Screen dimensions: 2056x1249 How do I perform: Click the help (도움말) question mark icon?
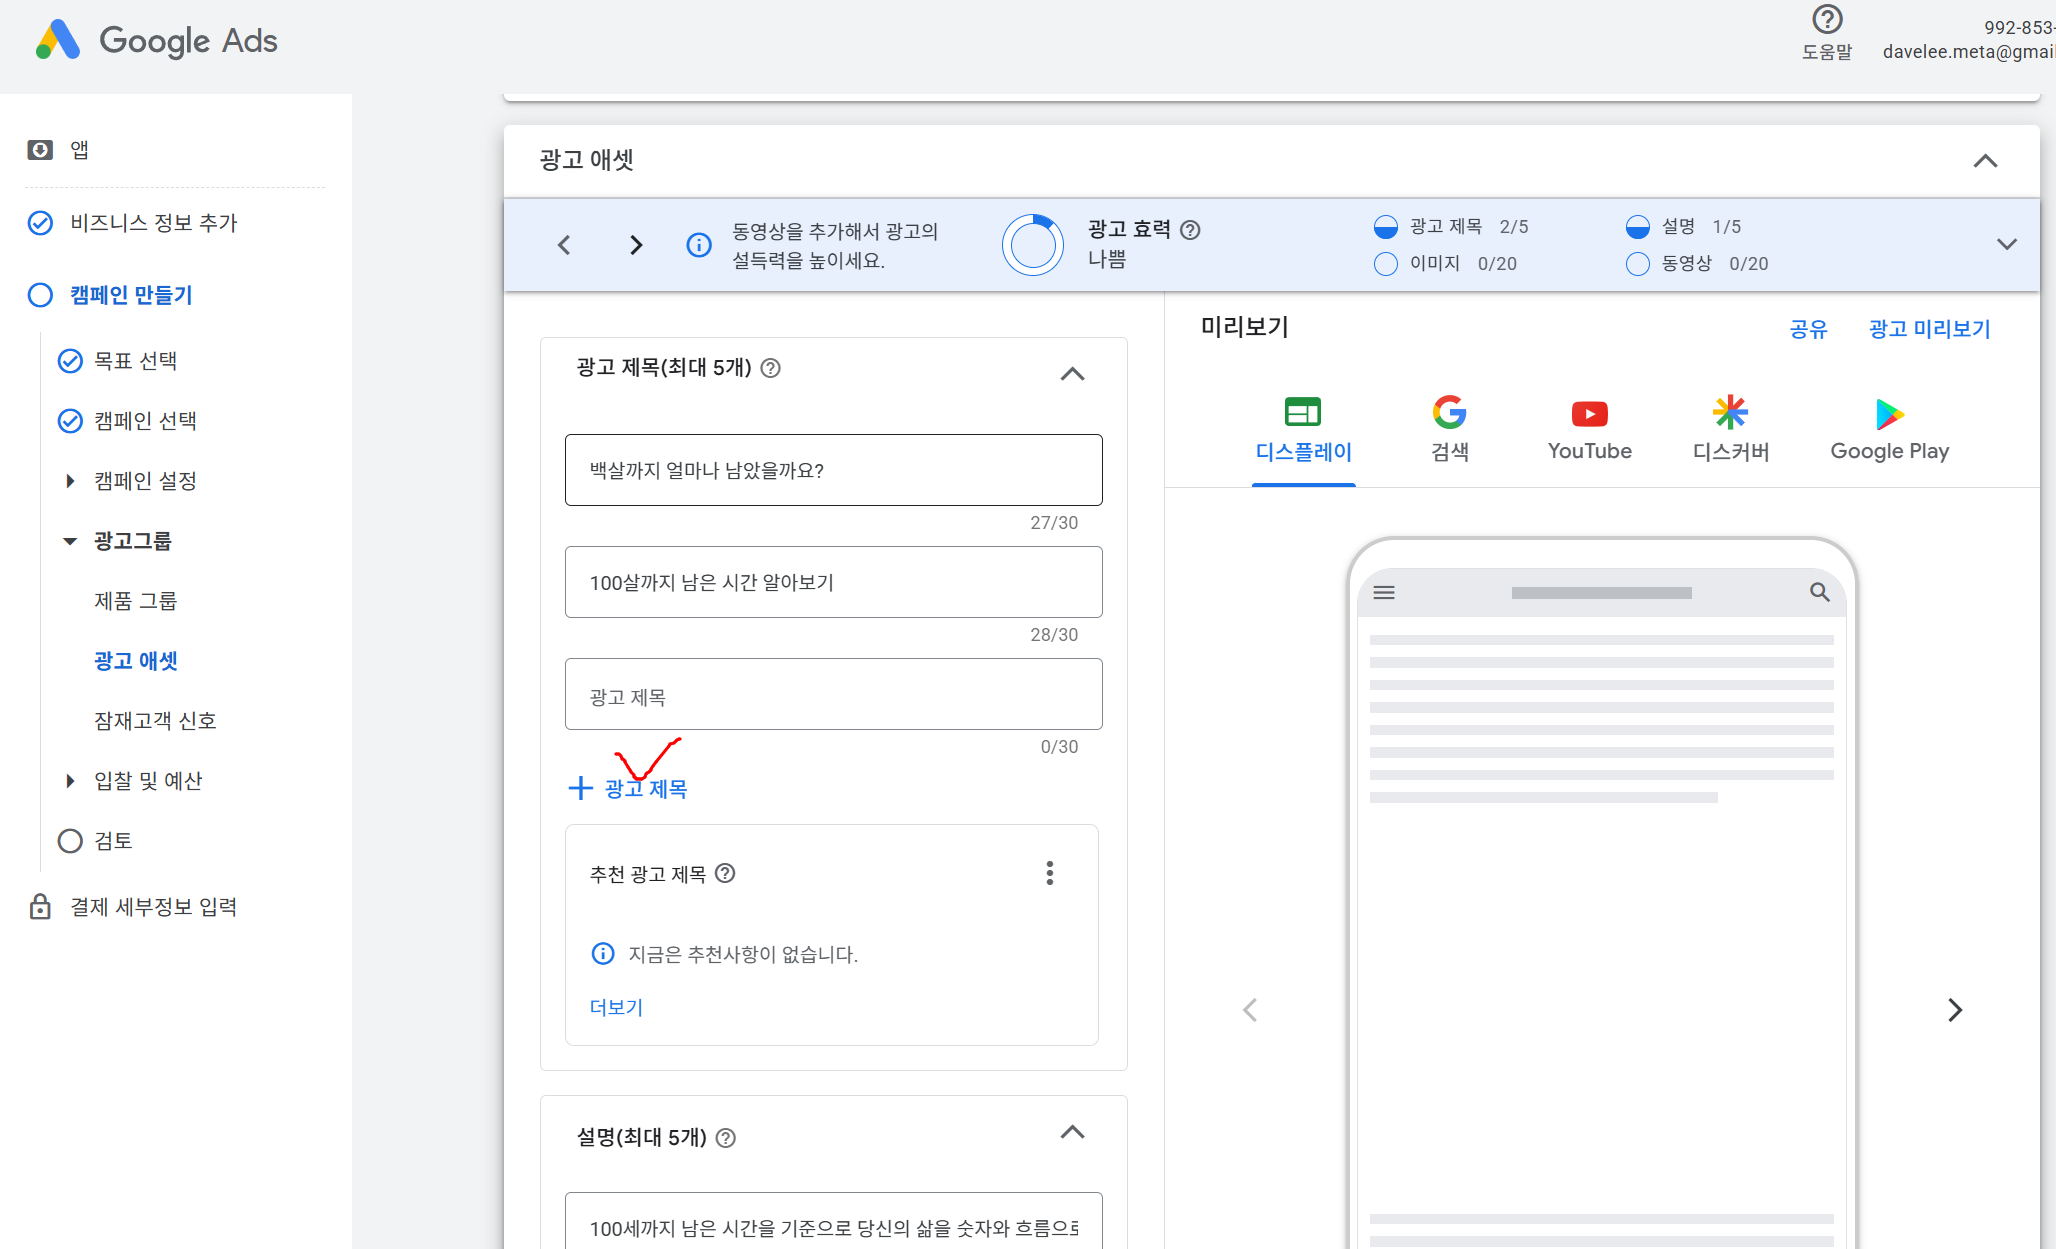1826,20
